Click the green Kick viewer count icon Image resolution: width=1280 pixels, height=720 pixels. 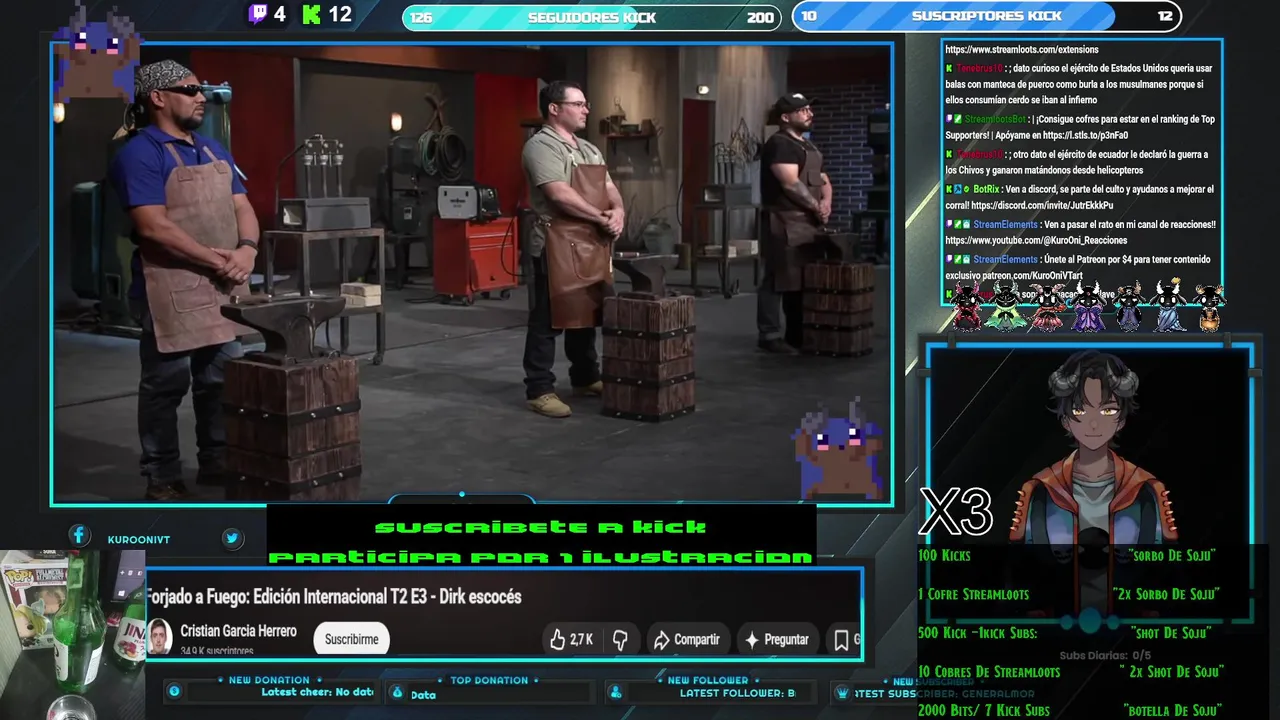click(x=311, y=14)
